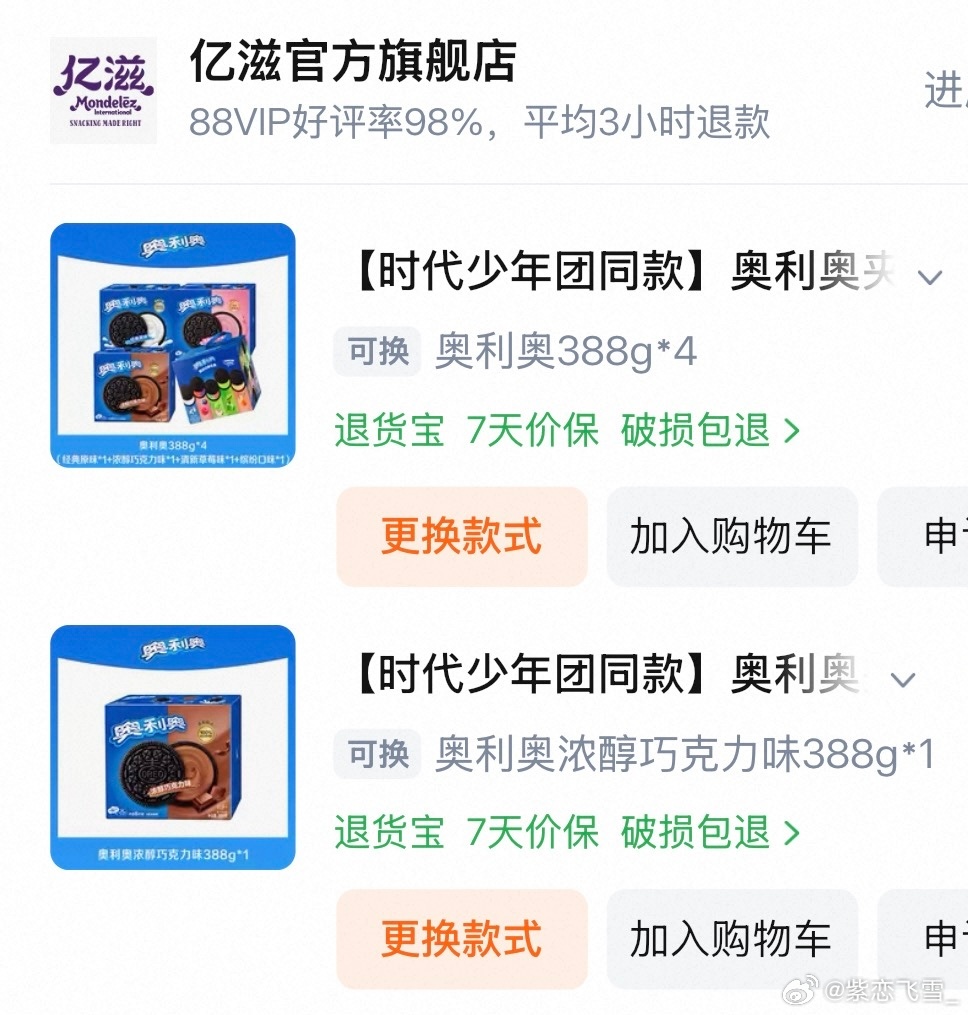Tap the second item's 7天价保 service label
Viewport: 968px width, 1015px height.
[x=532, y=832]
